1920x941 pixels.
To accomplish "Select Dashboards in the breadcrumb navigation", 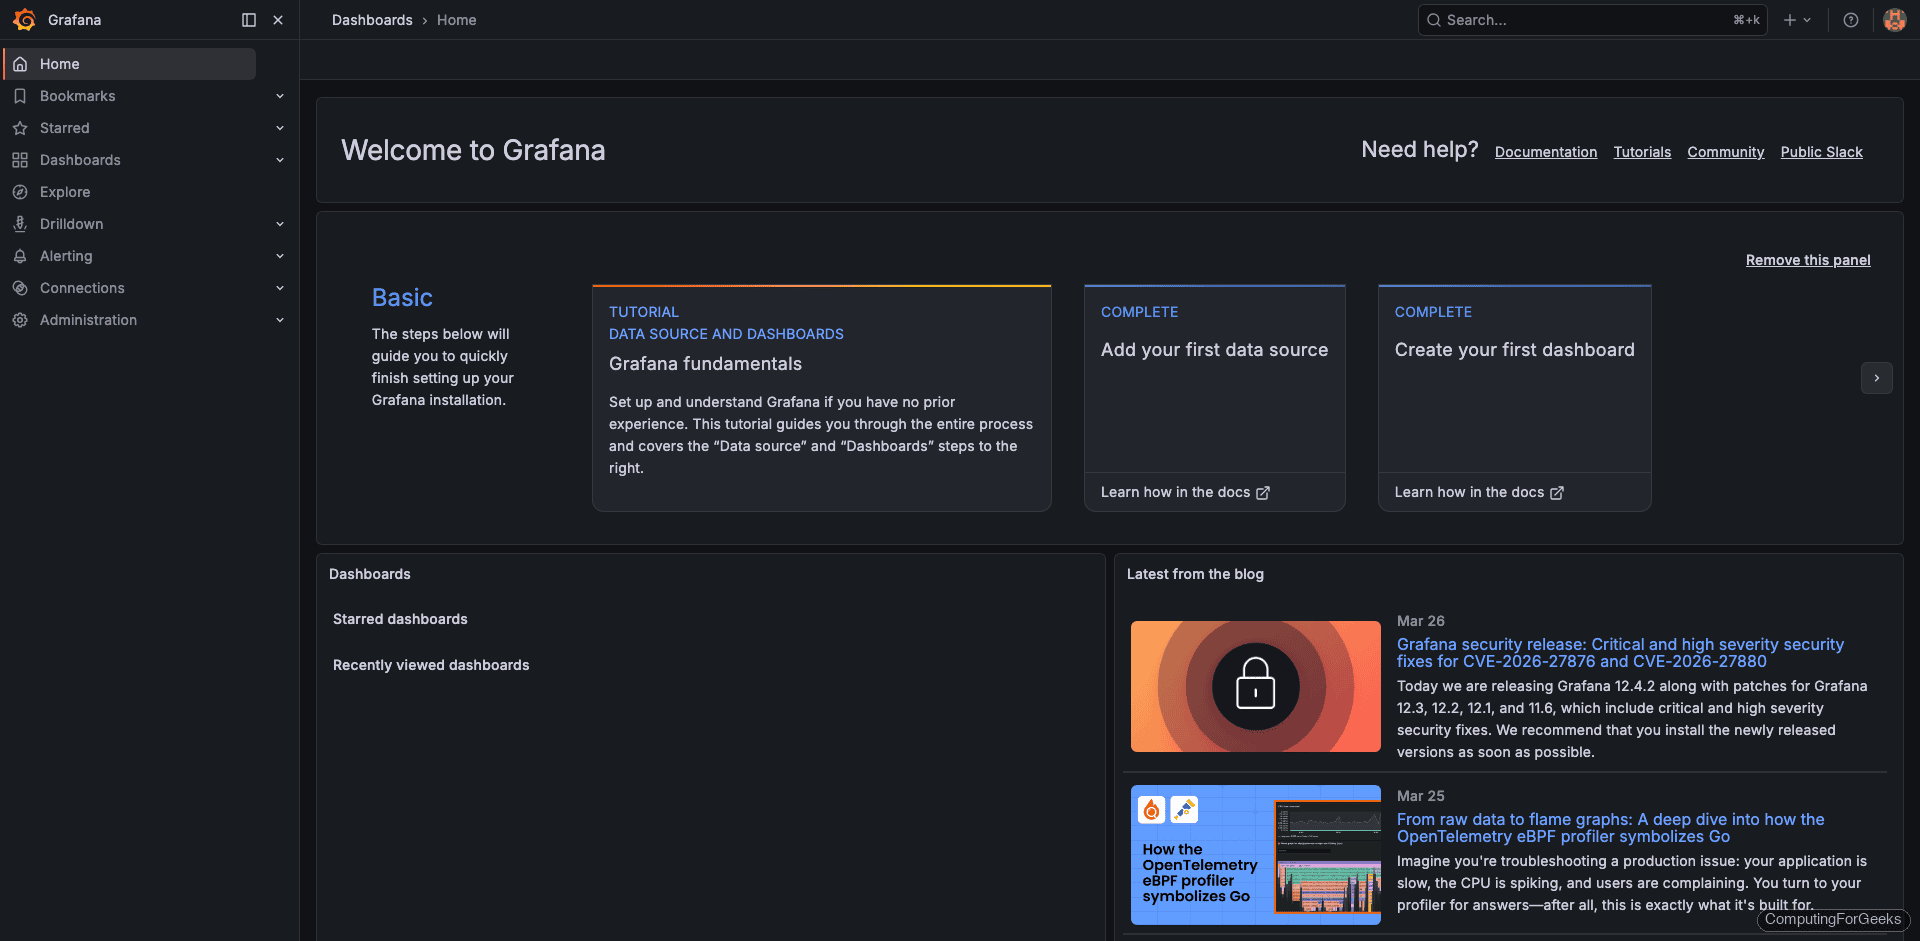I will [x=372, y=19].
